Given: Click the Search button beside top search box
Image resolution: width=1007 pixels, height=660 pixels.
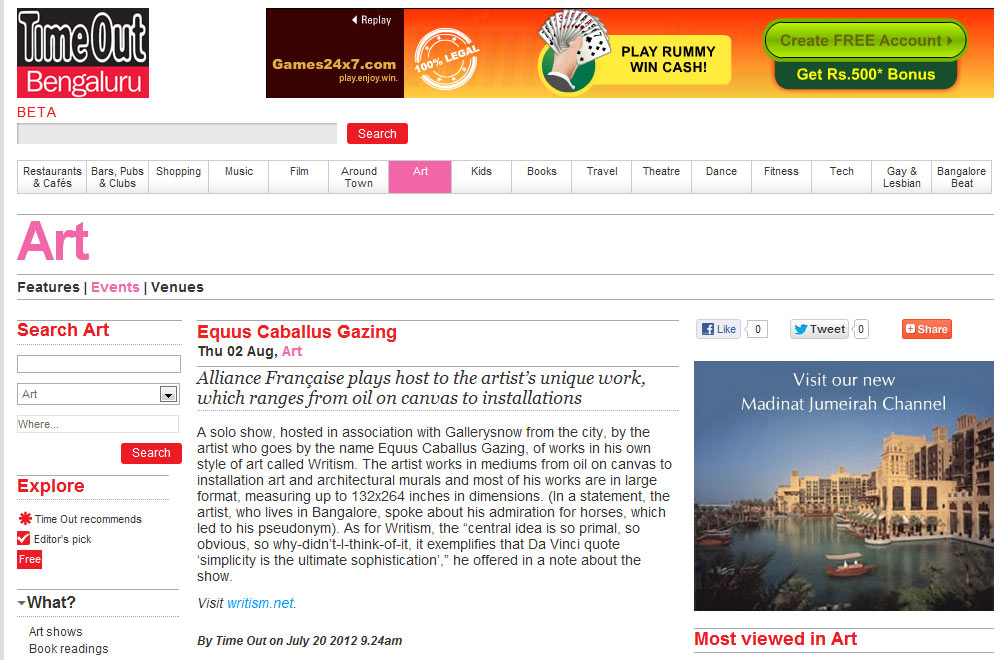Looking at the screenshot, I should coord(377,134).
